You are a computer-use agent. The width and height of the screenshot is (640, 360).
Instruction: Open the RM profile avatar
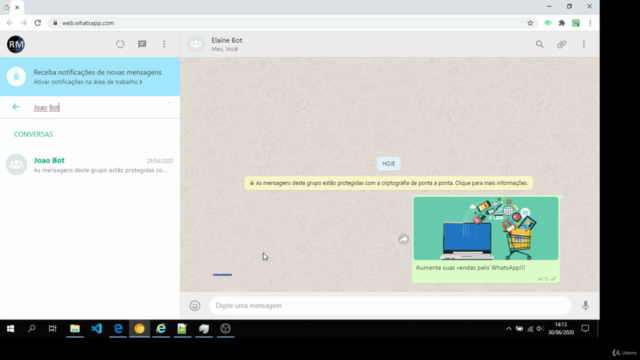pyautogui.click(x=16, y=44)
